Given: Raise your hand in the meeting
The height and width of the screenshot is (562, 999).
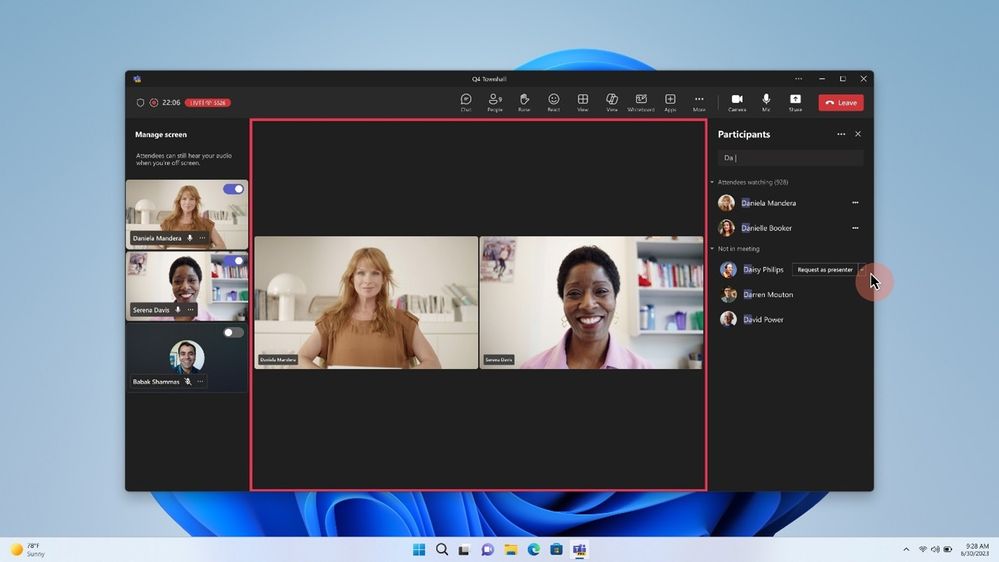Looking at the screenshot, I should point(524,102).
